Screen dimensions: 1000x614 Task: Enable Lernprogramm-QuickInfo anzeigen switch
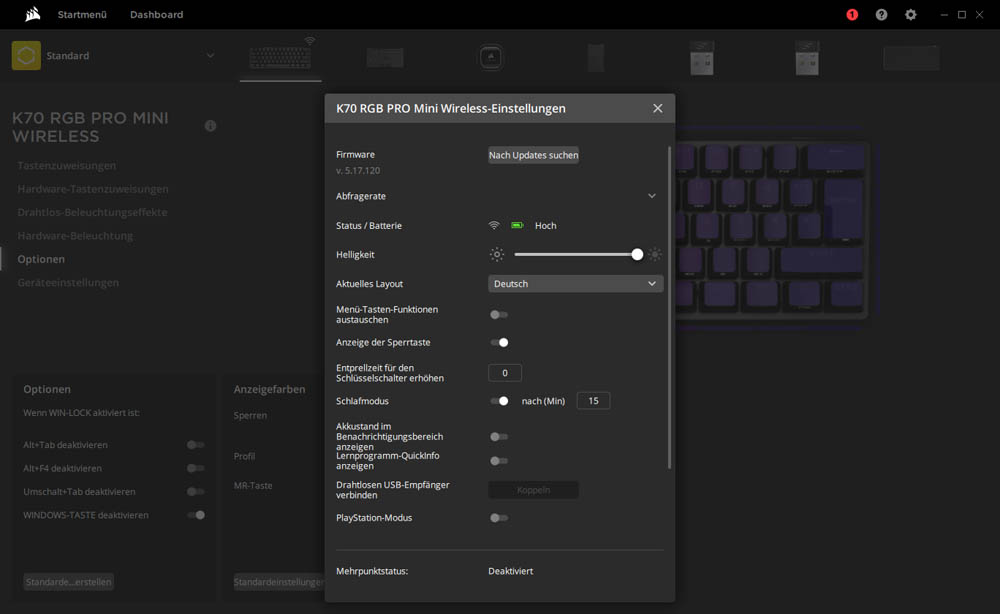pos(499,460)
